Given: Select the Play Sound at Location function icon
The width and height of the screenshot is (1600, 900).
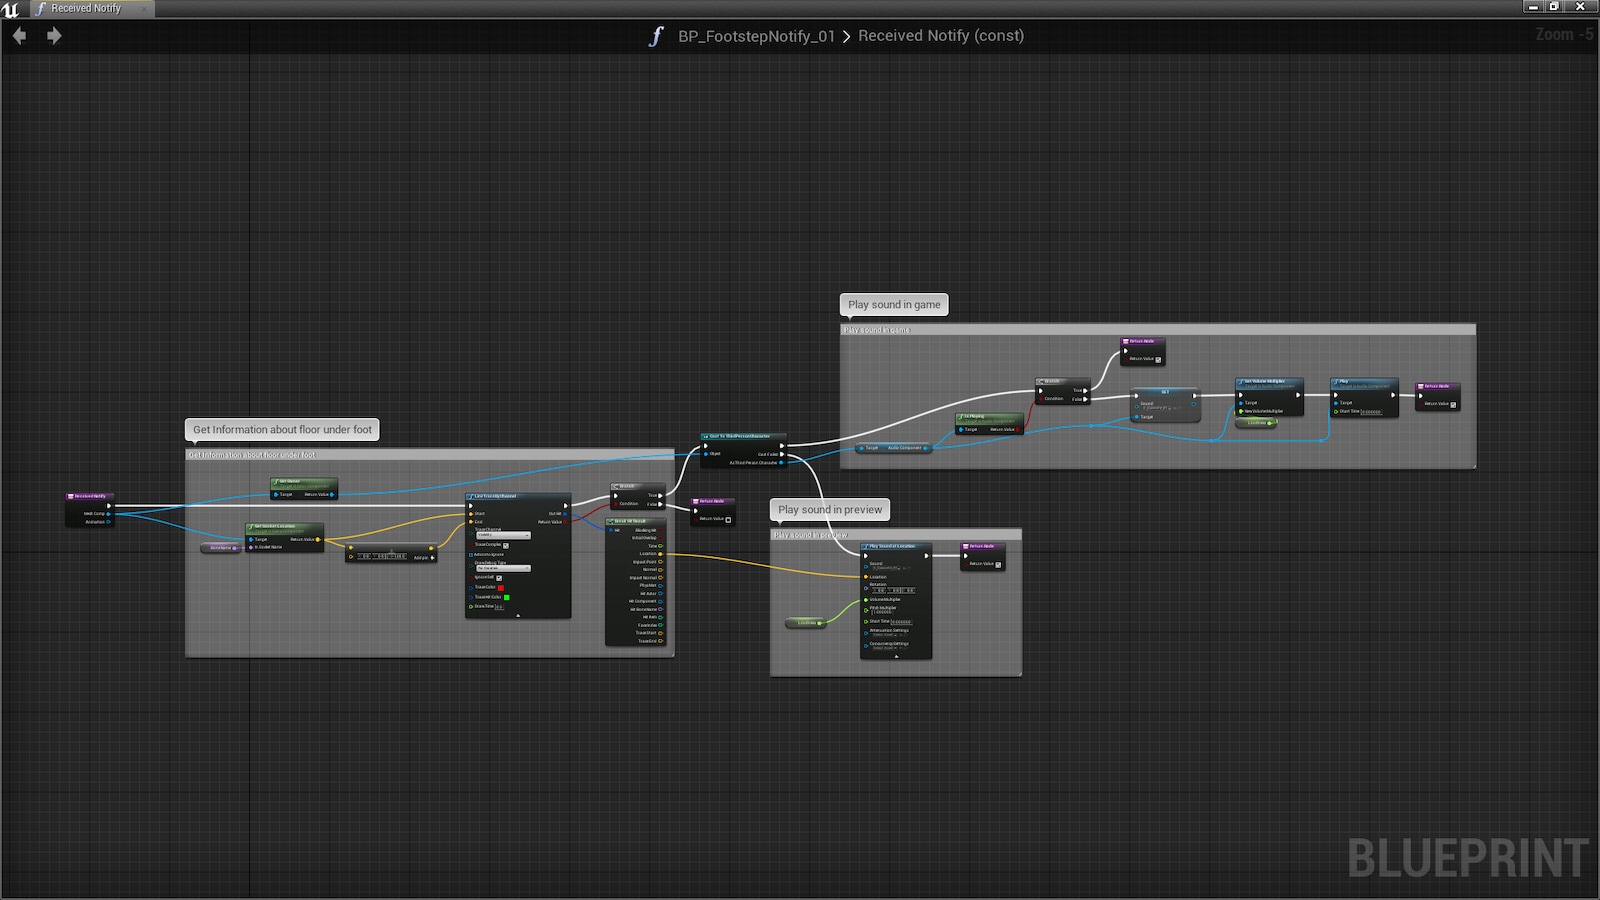Looking at the screenshot, I should (x=866, y=546).
